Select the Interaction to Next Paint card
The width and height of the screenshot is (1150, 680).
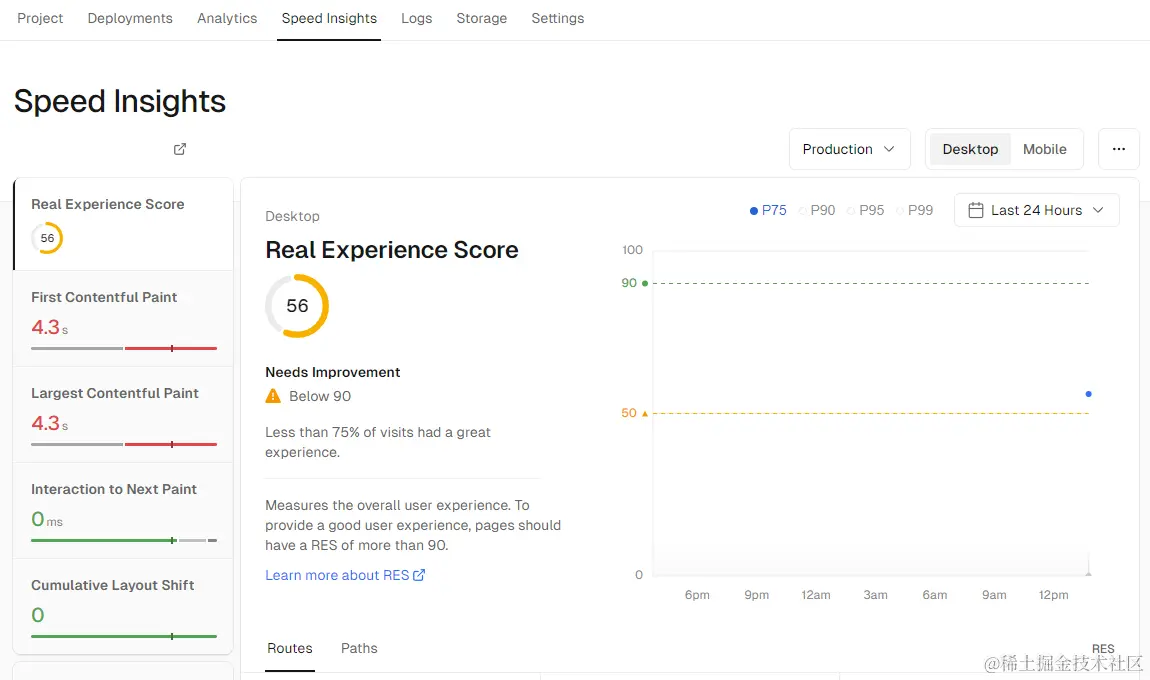pyautogui.click(x=123, y=511)
